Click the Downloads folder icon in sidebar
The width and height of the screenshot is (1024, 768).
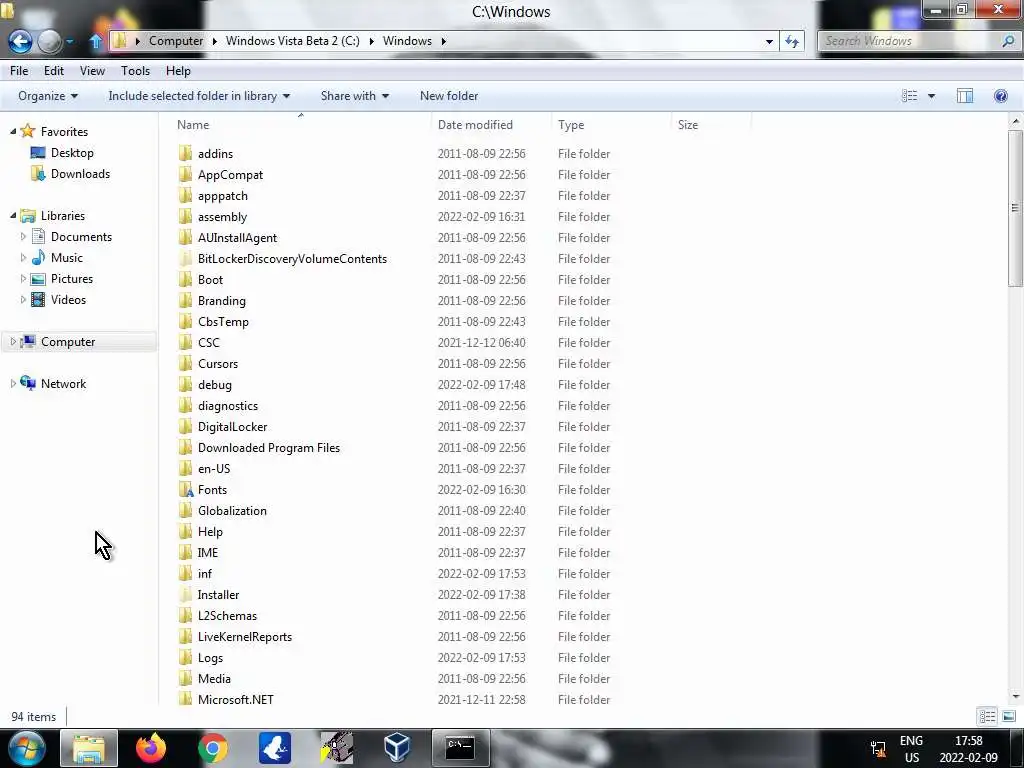(x=39, y=174)
